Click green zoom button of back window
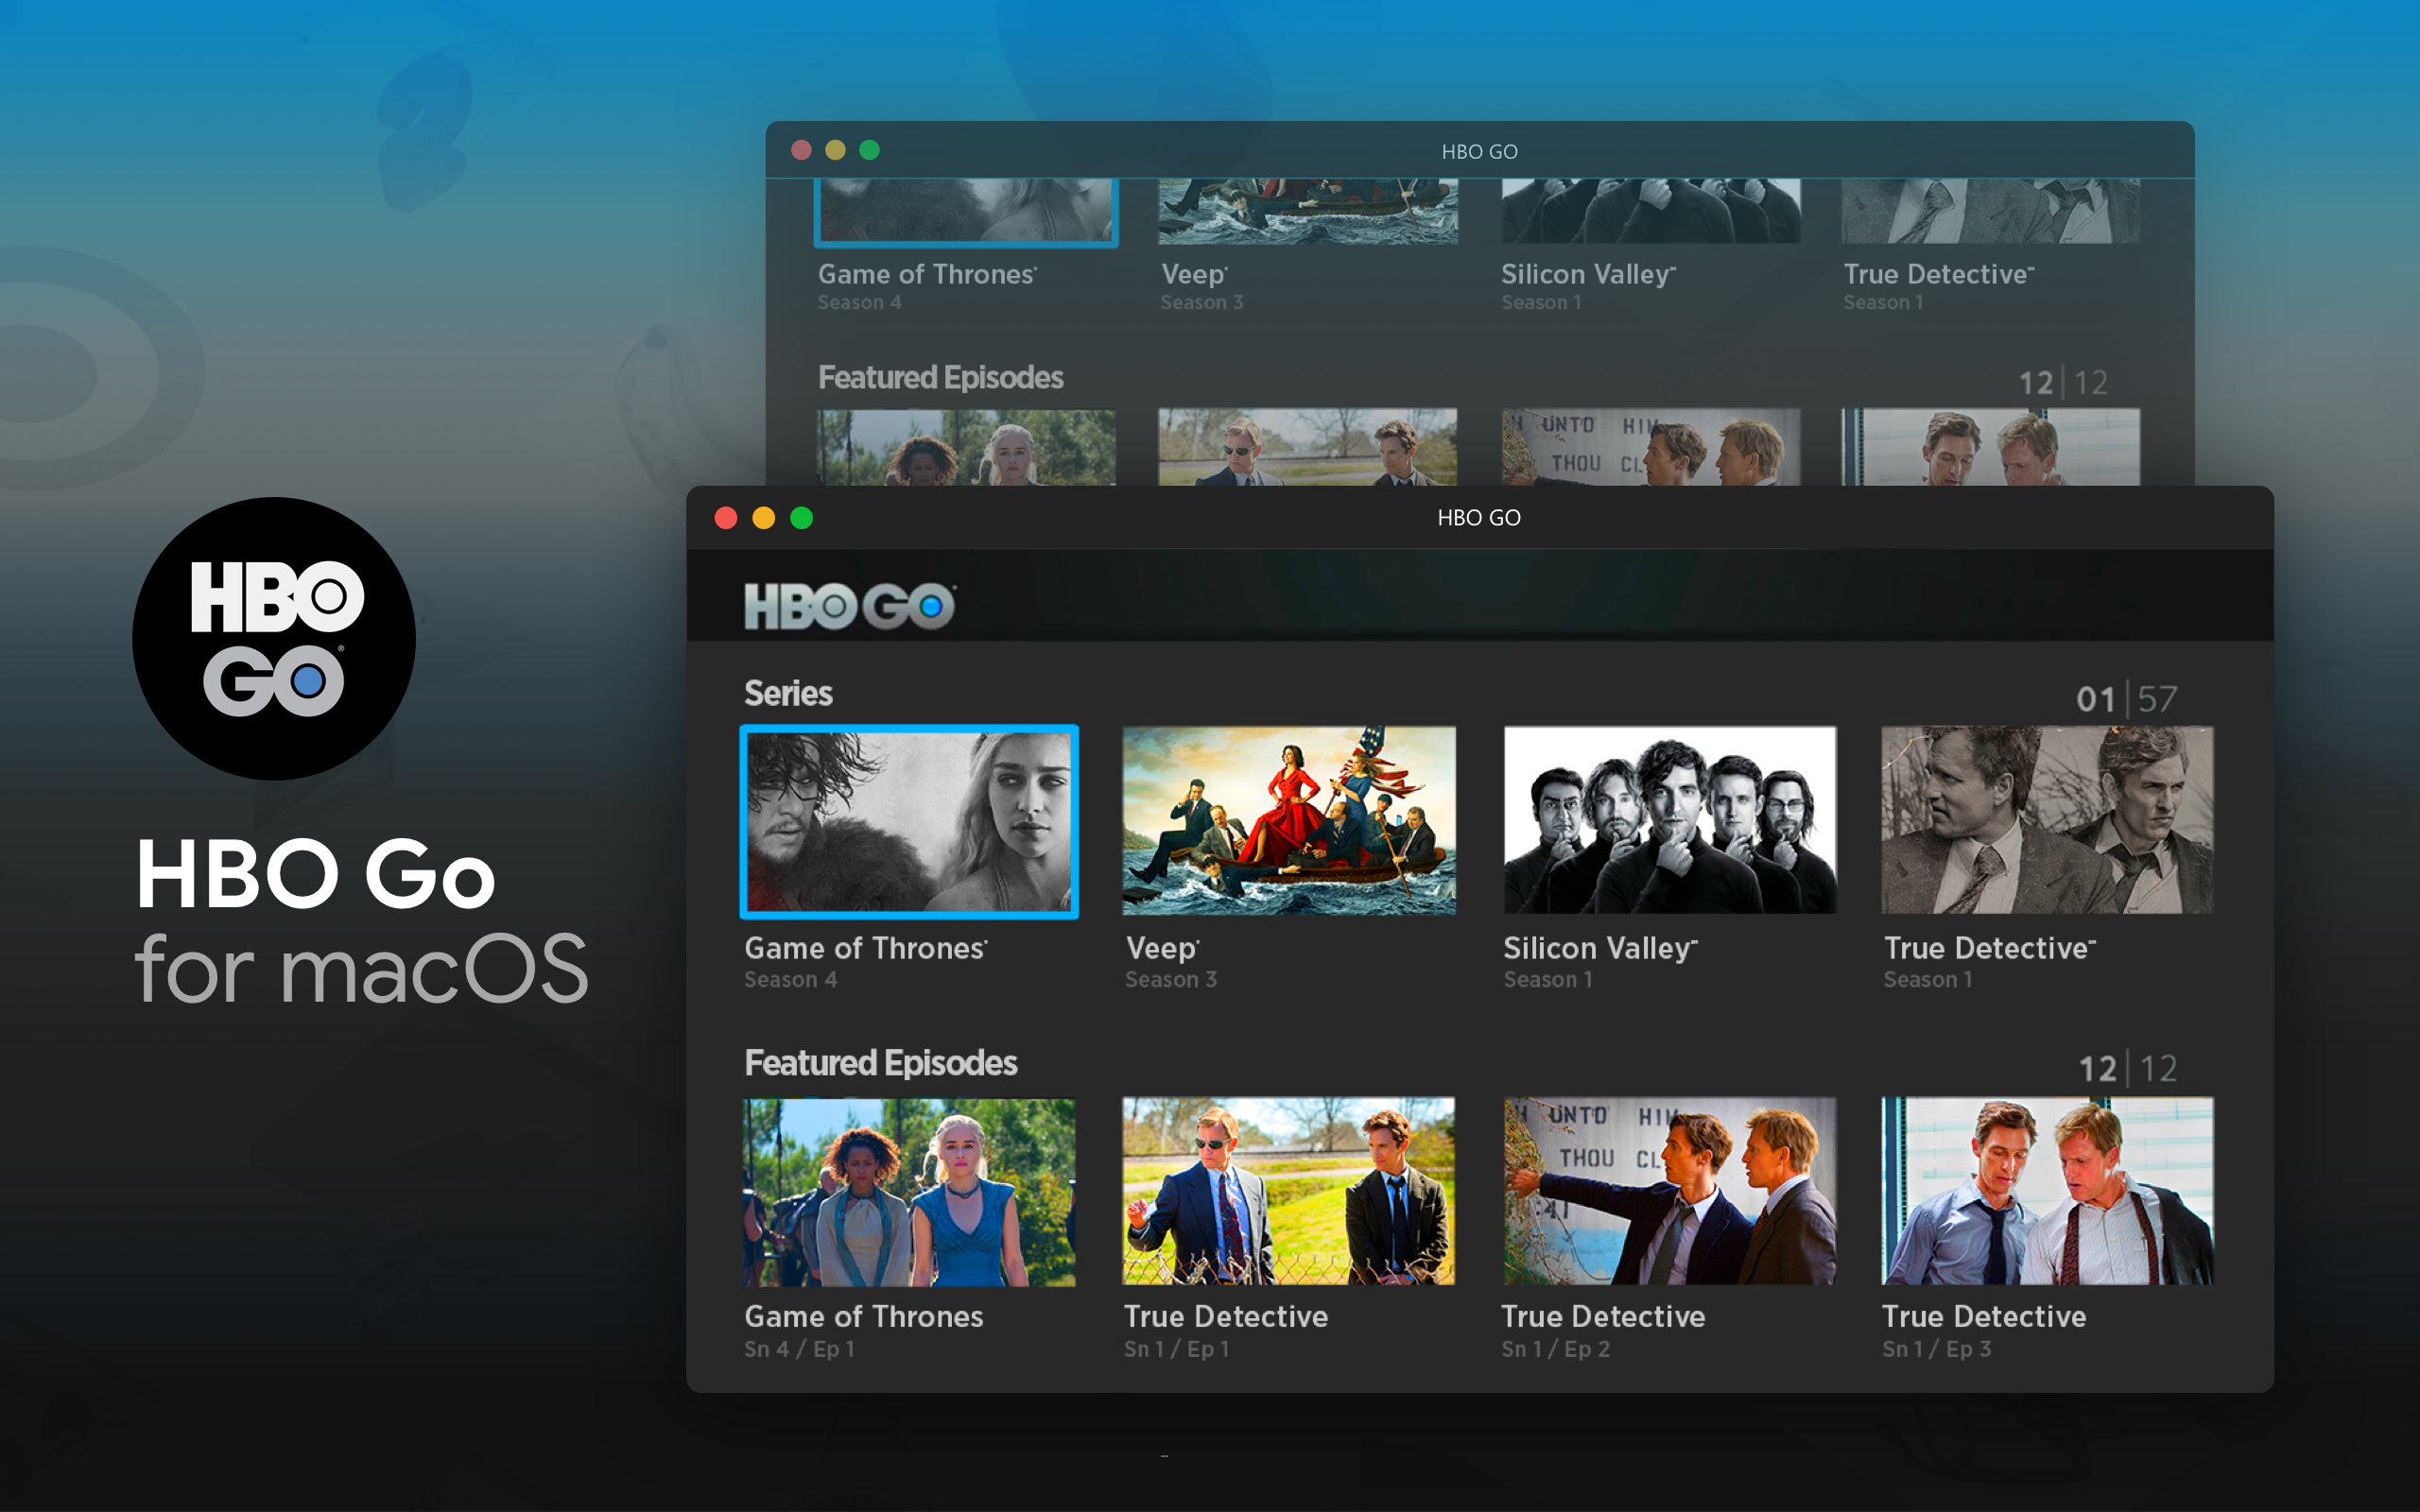Screen dimensions: 2420x1512 (869, 150)
